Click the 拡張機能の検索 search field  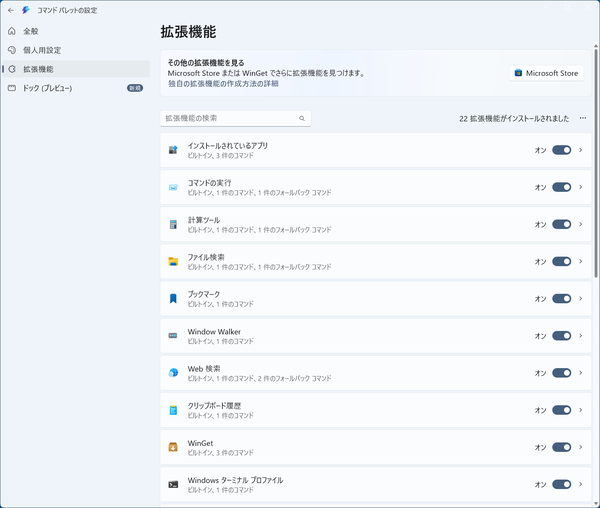coord(235,119)
